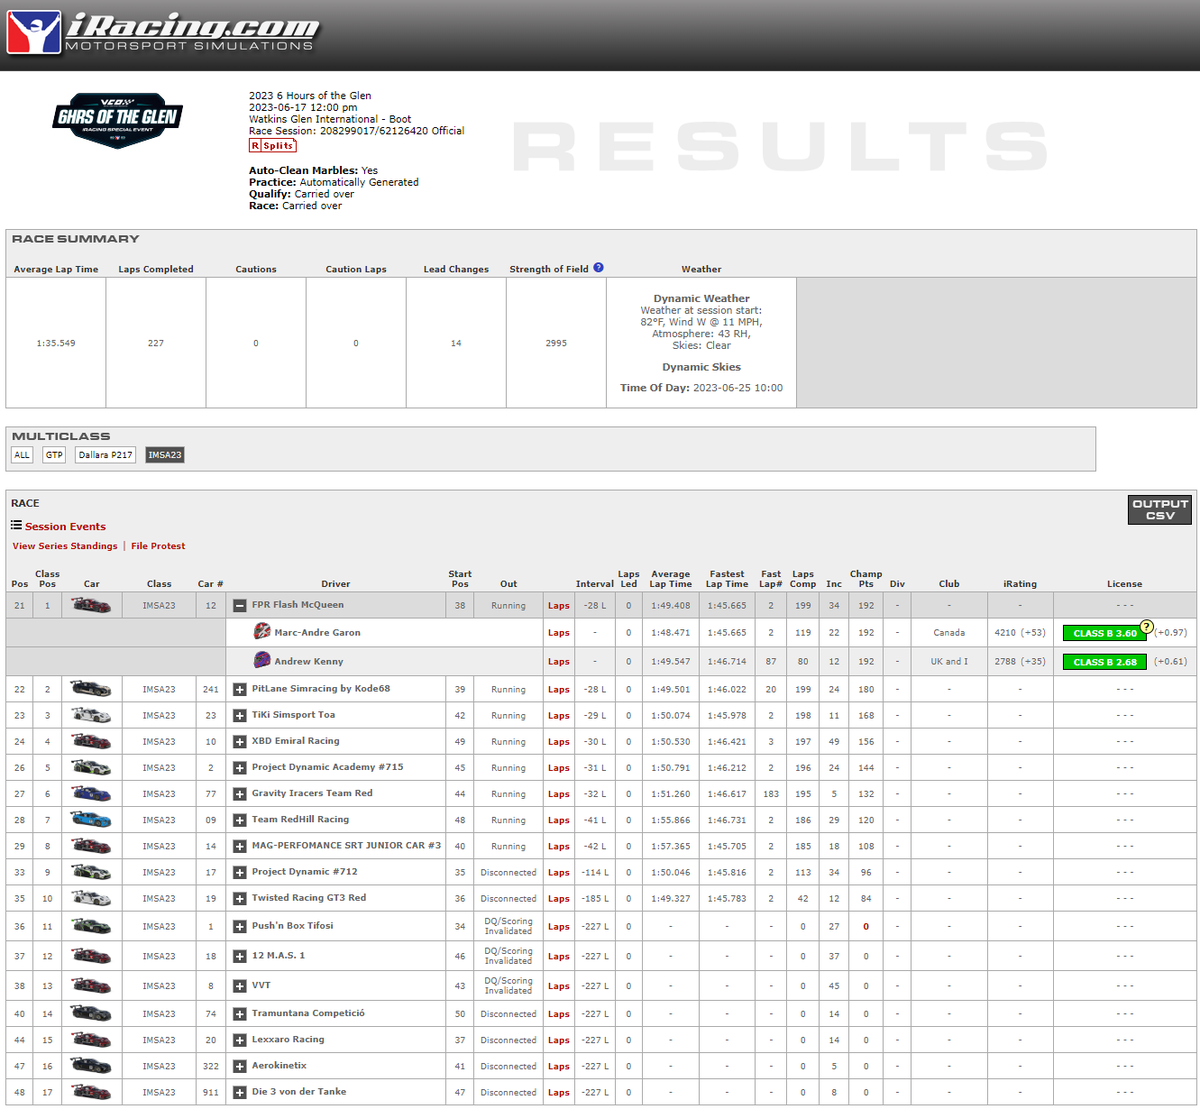Expand the XBD Emiral Racing team
The width and height of the screenshot is (1200, 1109).
[x=239, y=741]
